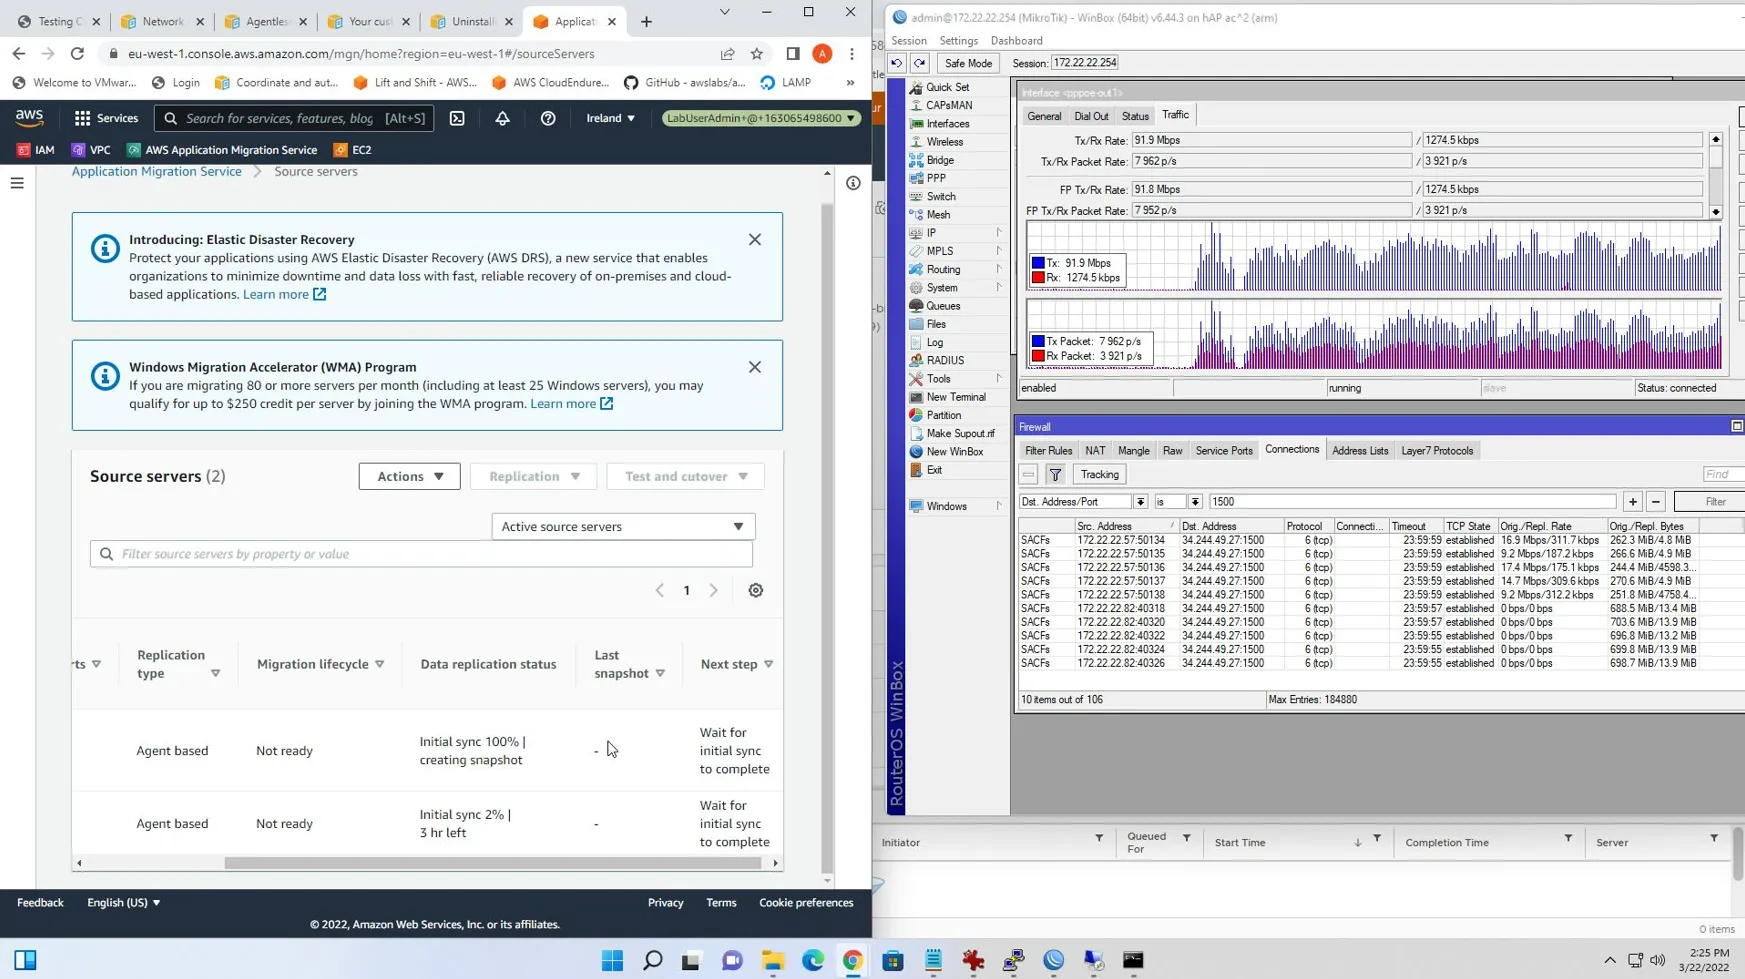Open the English (US) language selector
This screenshot has width=1745, height=979.
124,903
